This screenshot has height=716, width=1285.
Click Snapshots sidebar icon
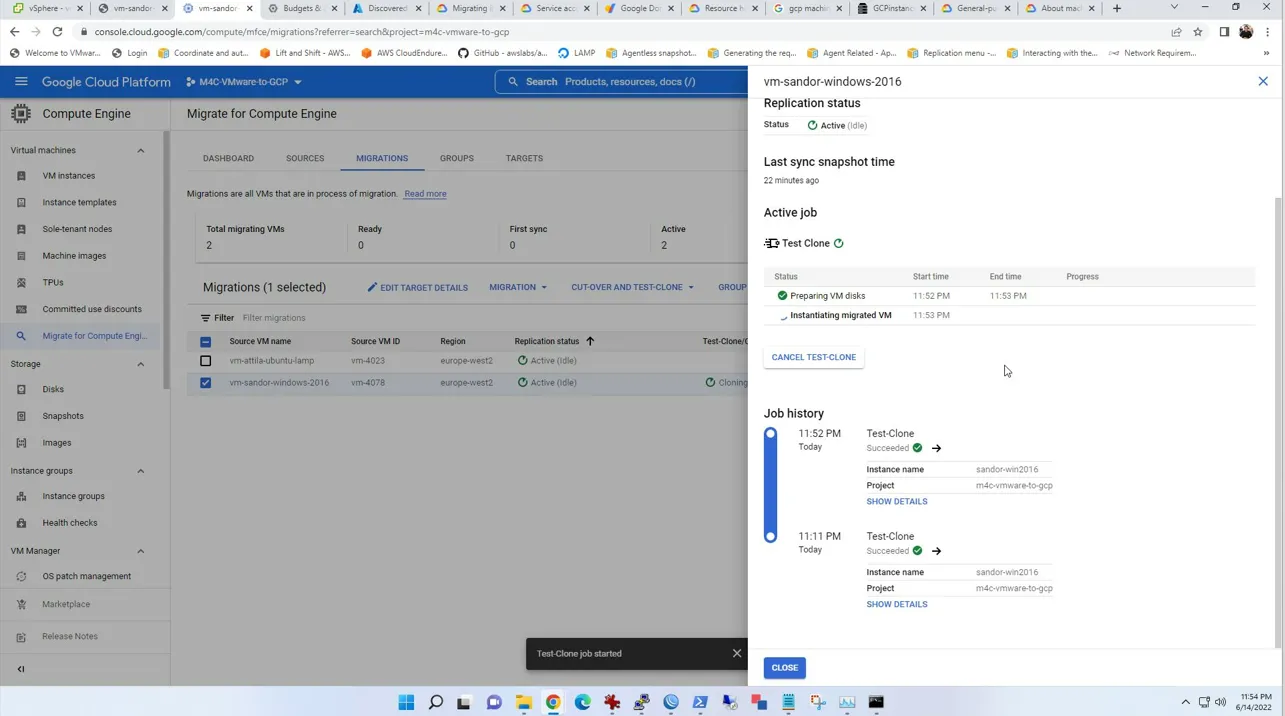[21, 416]
